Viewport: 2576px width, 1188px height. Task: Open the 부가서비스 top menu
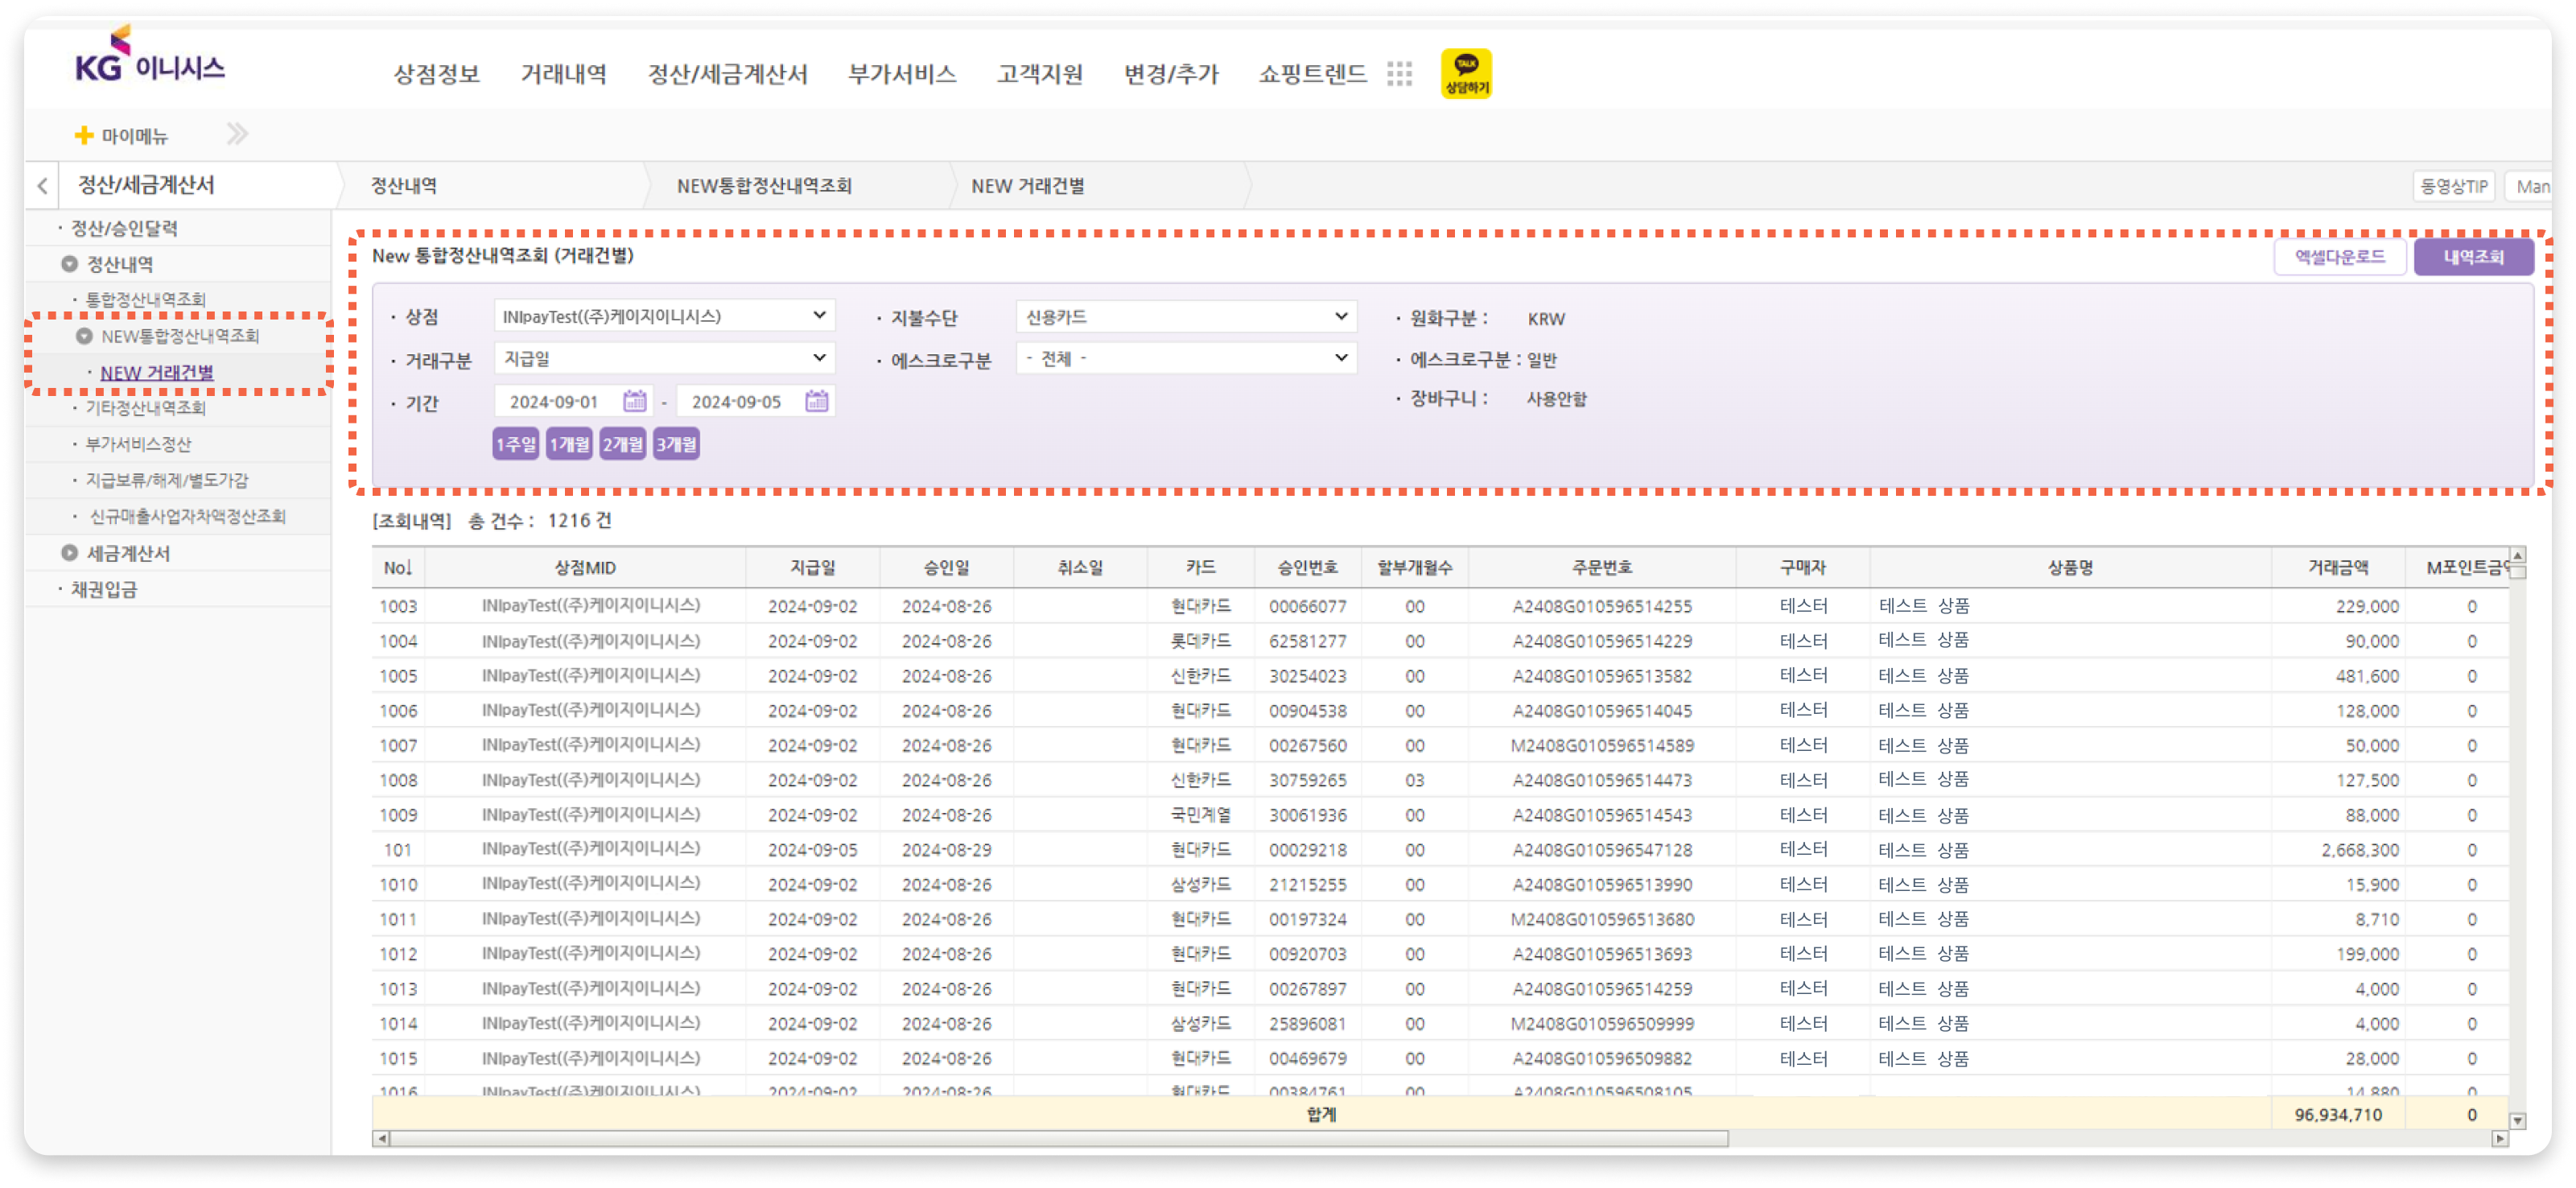[x=901, y=74]
